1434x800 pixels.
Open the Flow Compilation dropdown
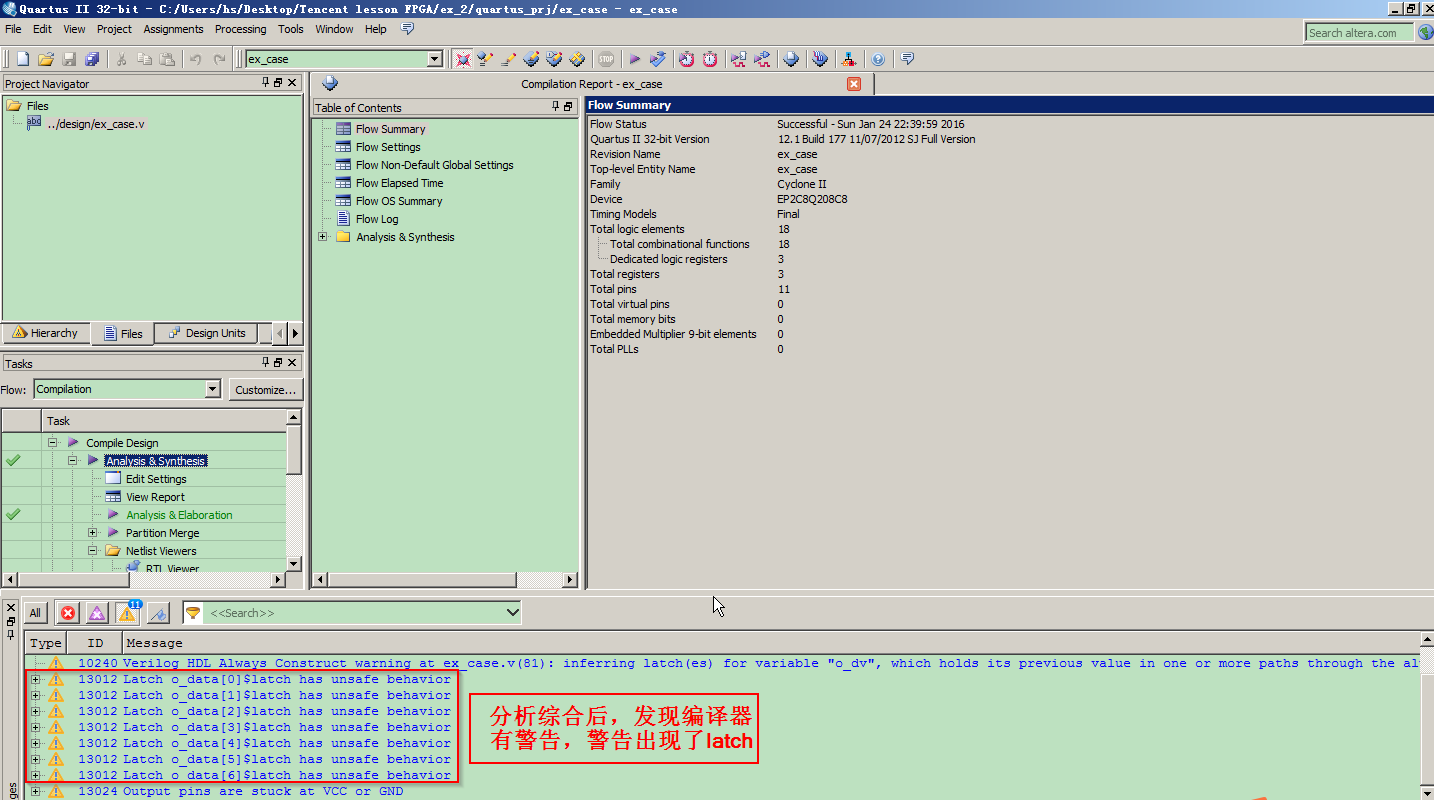click(212, 389)
